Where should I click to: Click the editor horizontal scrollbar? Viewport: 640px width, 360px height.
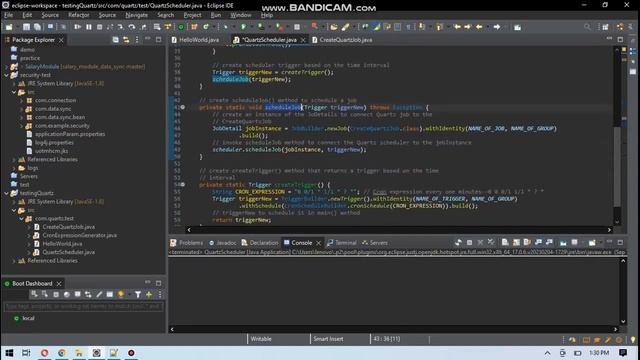[398, 230]
